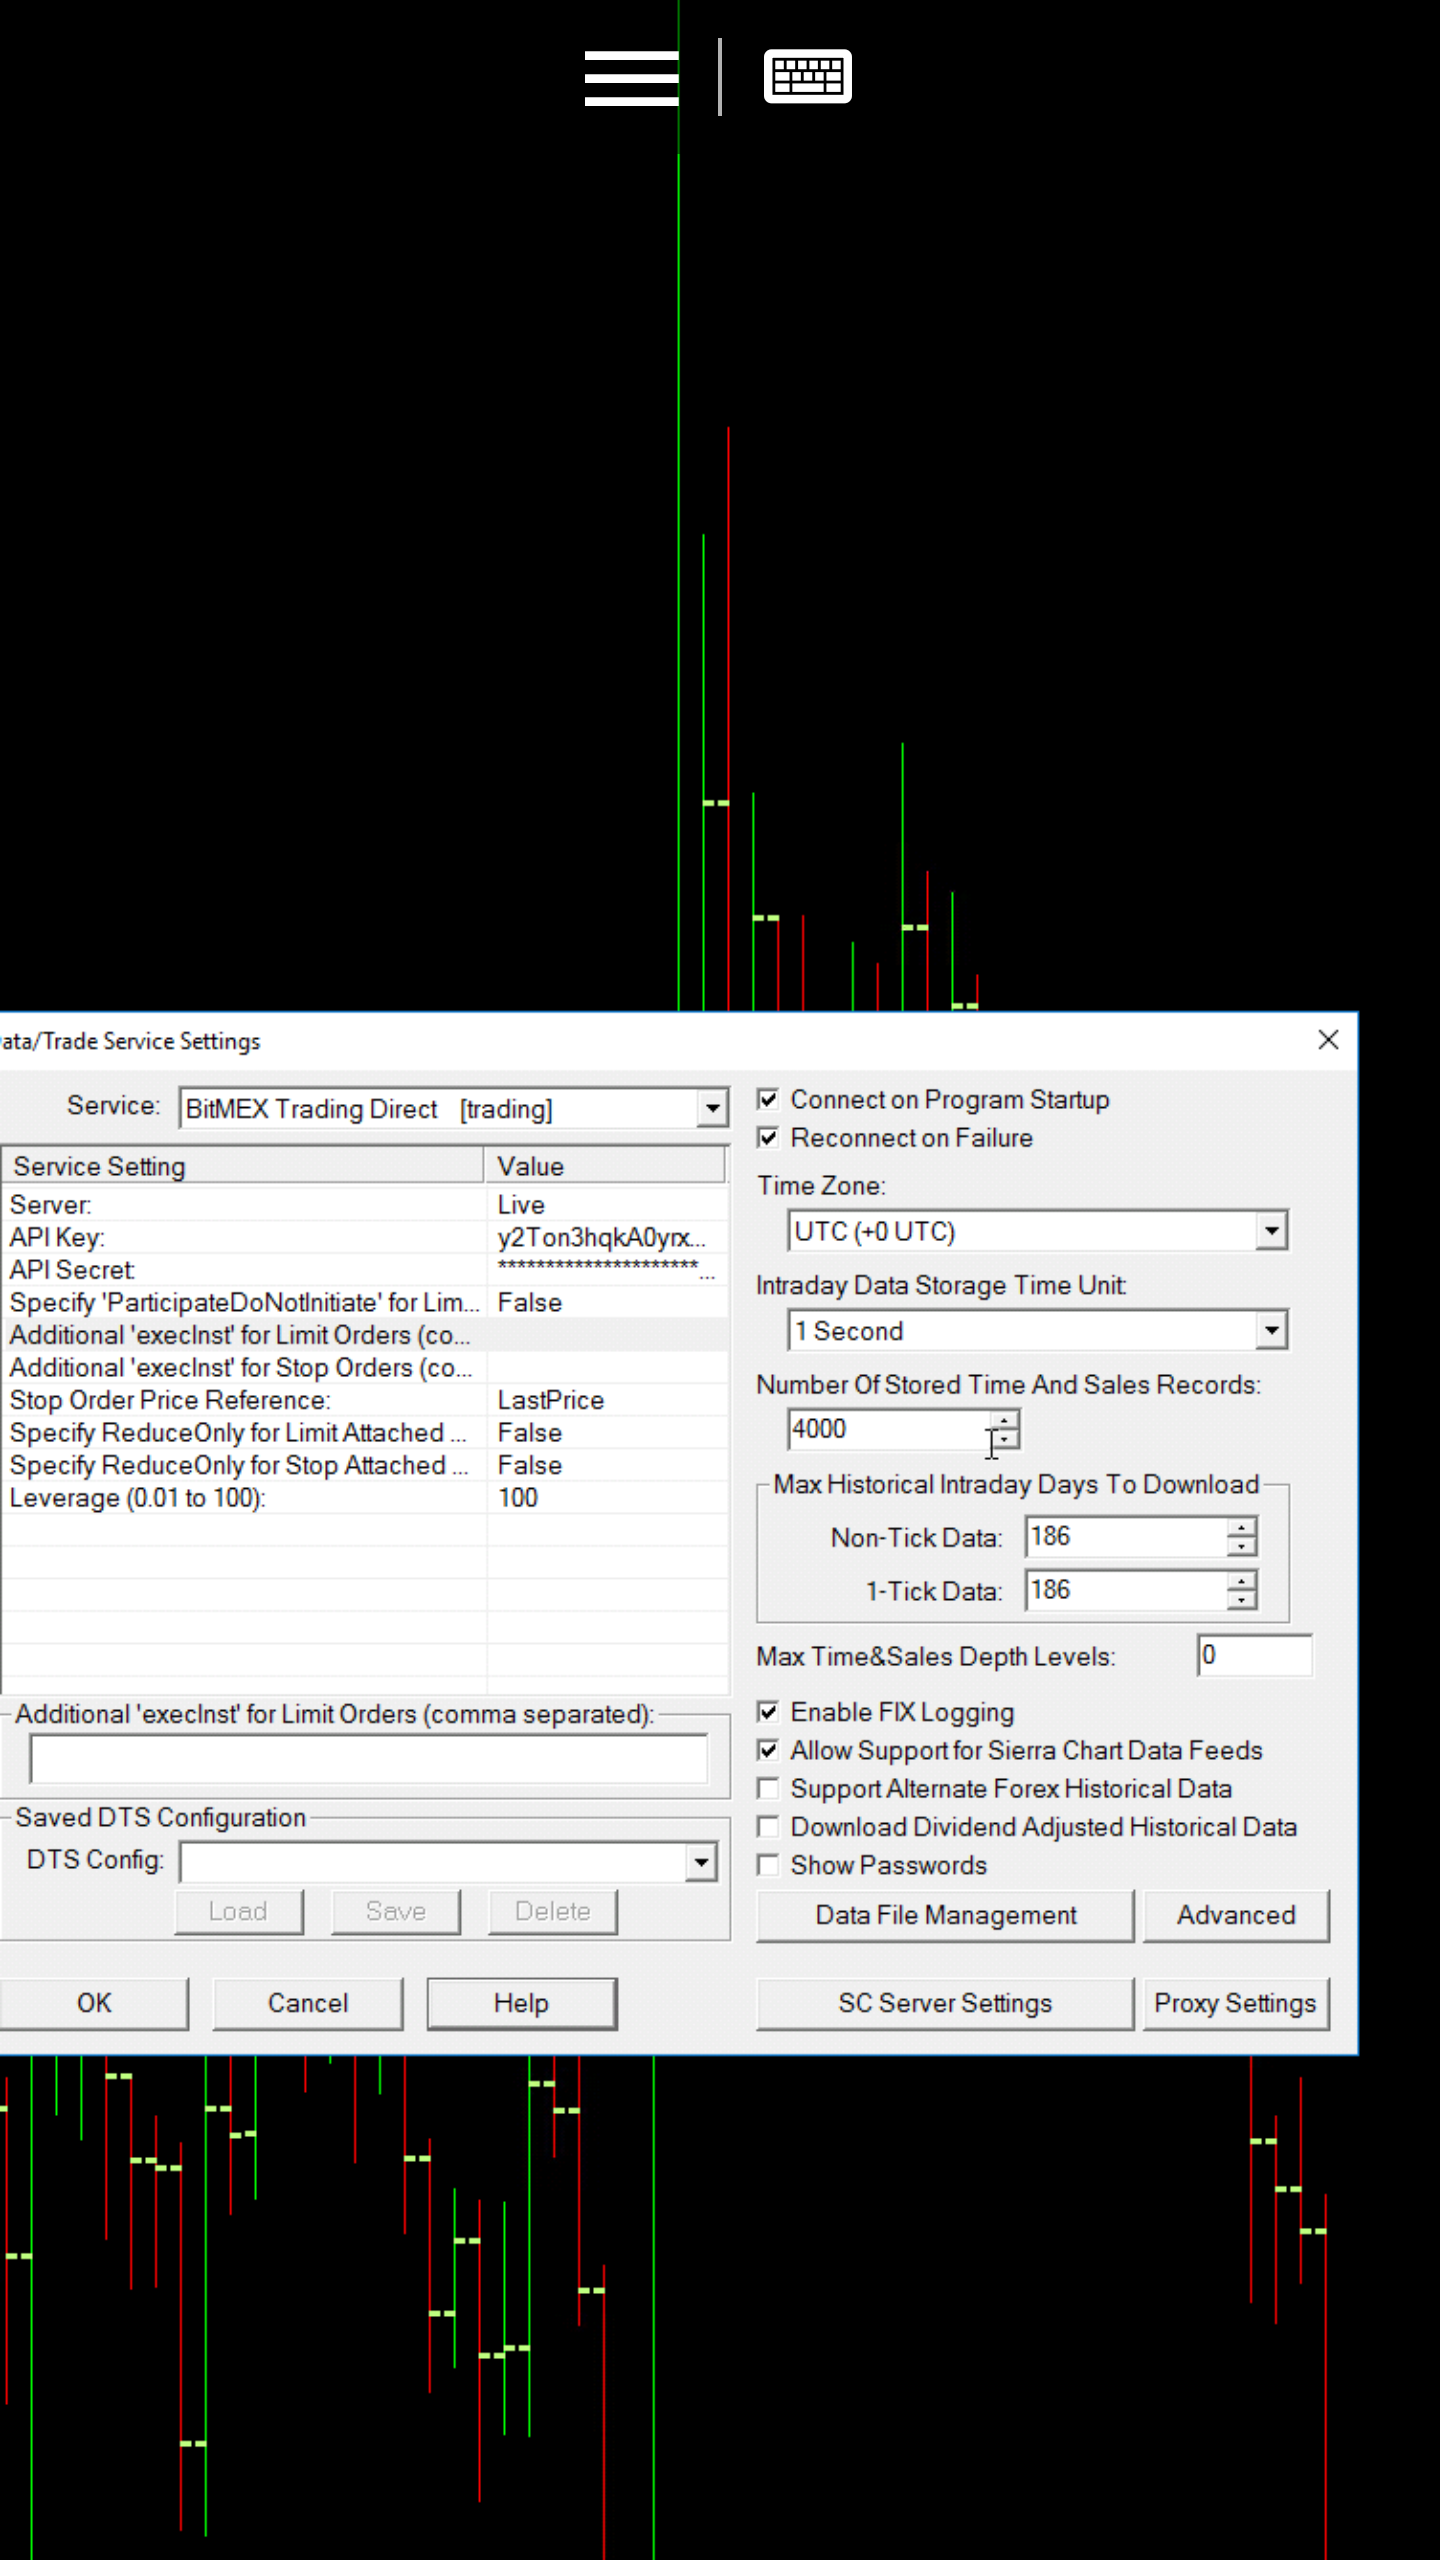Click the Save DTS config button
The image size is (1440, 2560).
[396, 1911]
